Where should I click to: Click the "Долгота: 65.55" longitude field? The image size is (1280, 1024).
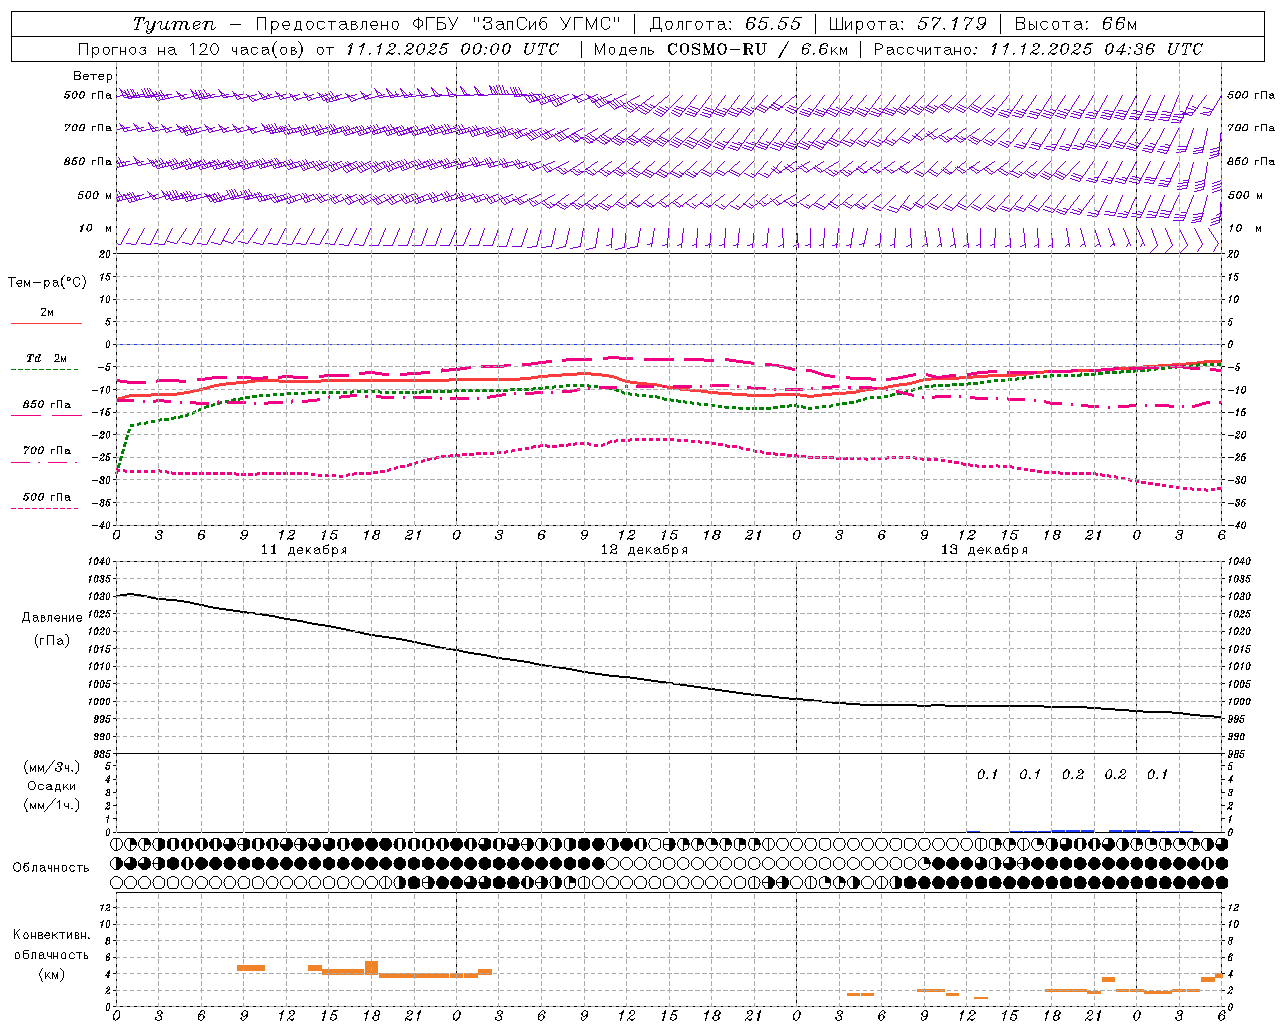click(725, 25)
